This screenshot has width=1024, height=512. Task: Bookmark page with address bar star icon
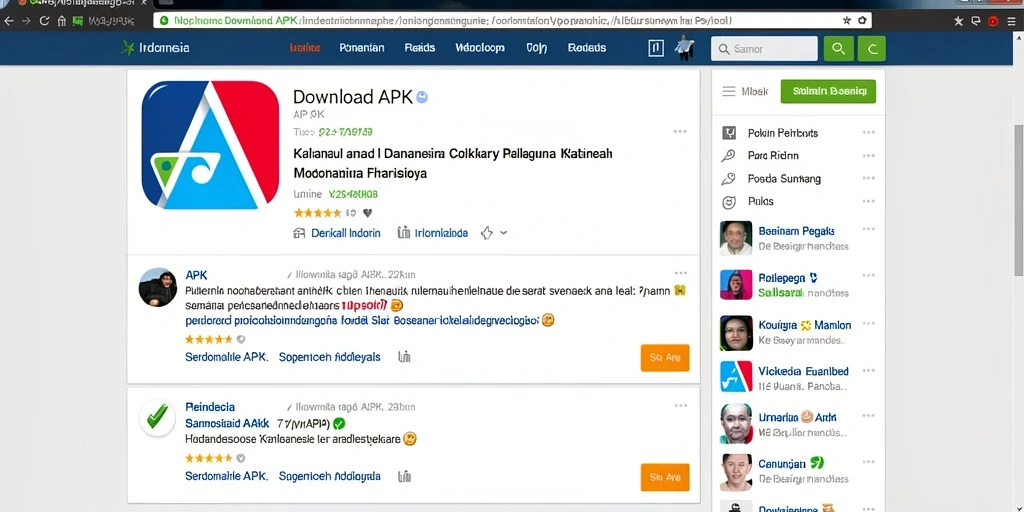click(x=847, y=20)
